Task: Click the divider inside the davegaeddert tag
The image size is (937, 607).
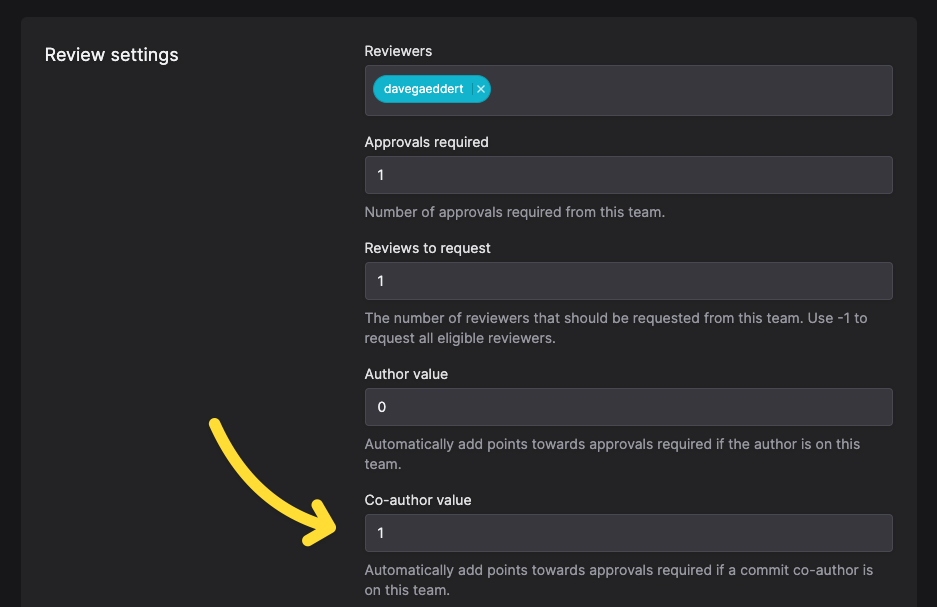Action: (472, 89)
